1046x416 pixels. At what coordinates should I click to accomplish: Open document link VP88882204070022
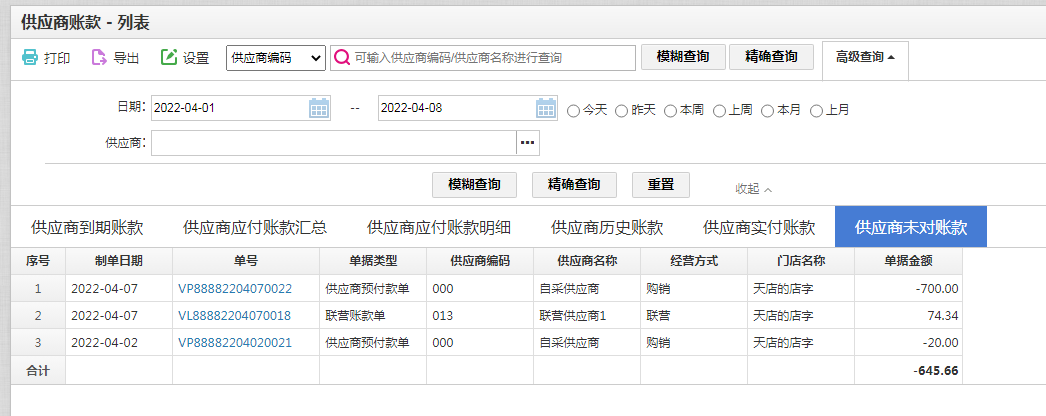point(235,289)
